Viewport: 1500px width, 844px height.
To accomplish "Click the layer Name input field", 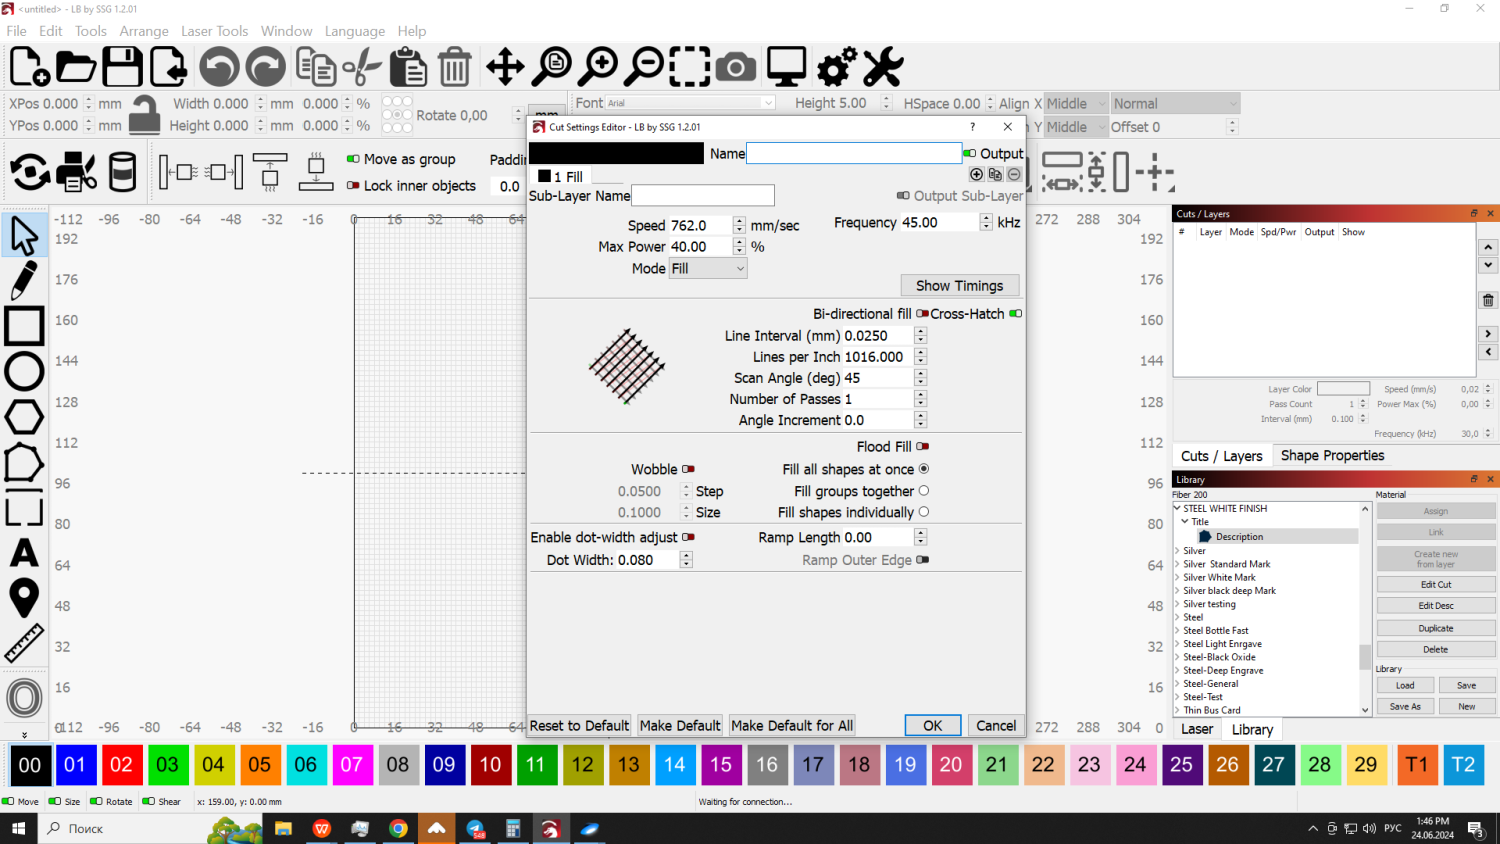I will tap(853, 154).
